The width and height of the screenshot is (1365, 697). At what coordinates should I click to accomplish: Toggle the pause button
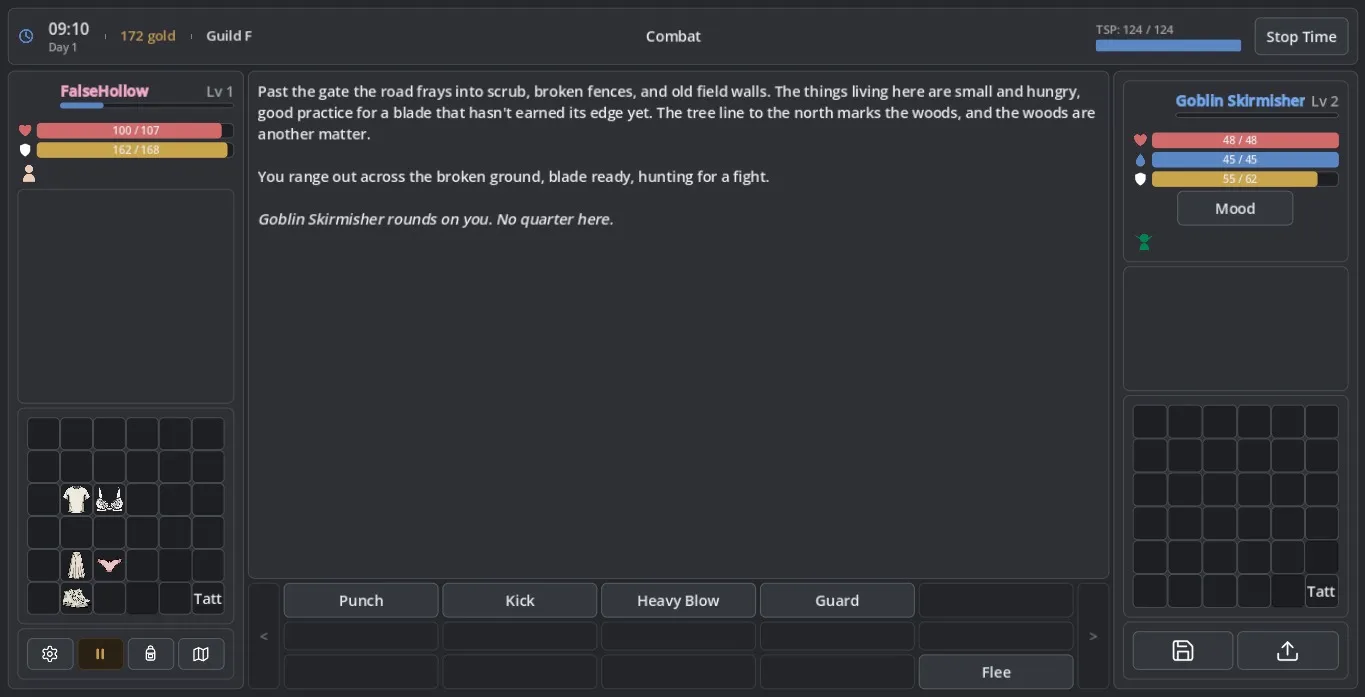[x=100, y=654]
